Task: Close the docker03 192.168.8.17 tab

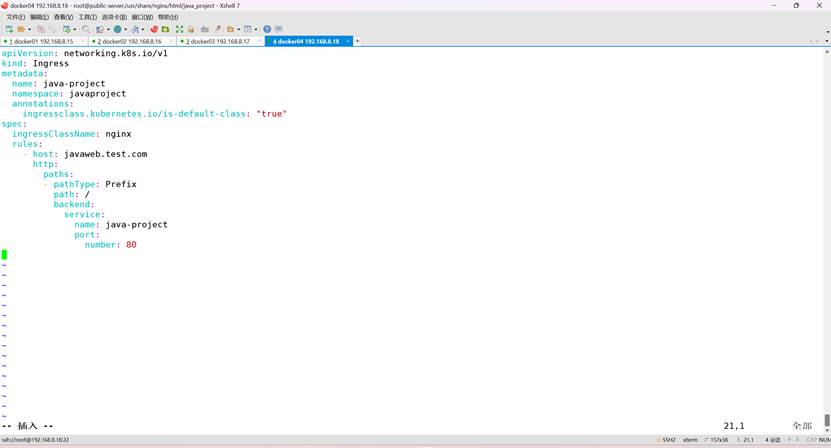Action: (x=259, y=41)
